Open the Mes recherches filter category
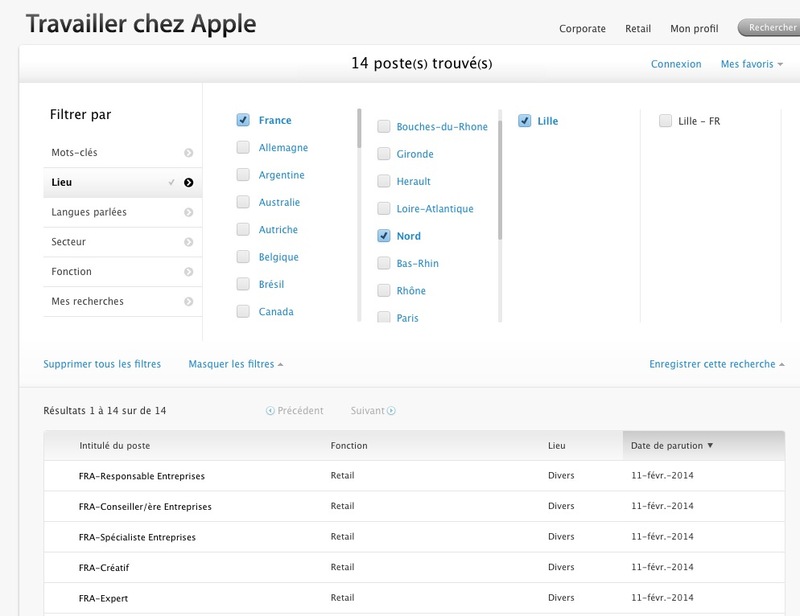The image size is (800, 616). [x=122, y=302]
